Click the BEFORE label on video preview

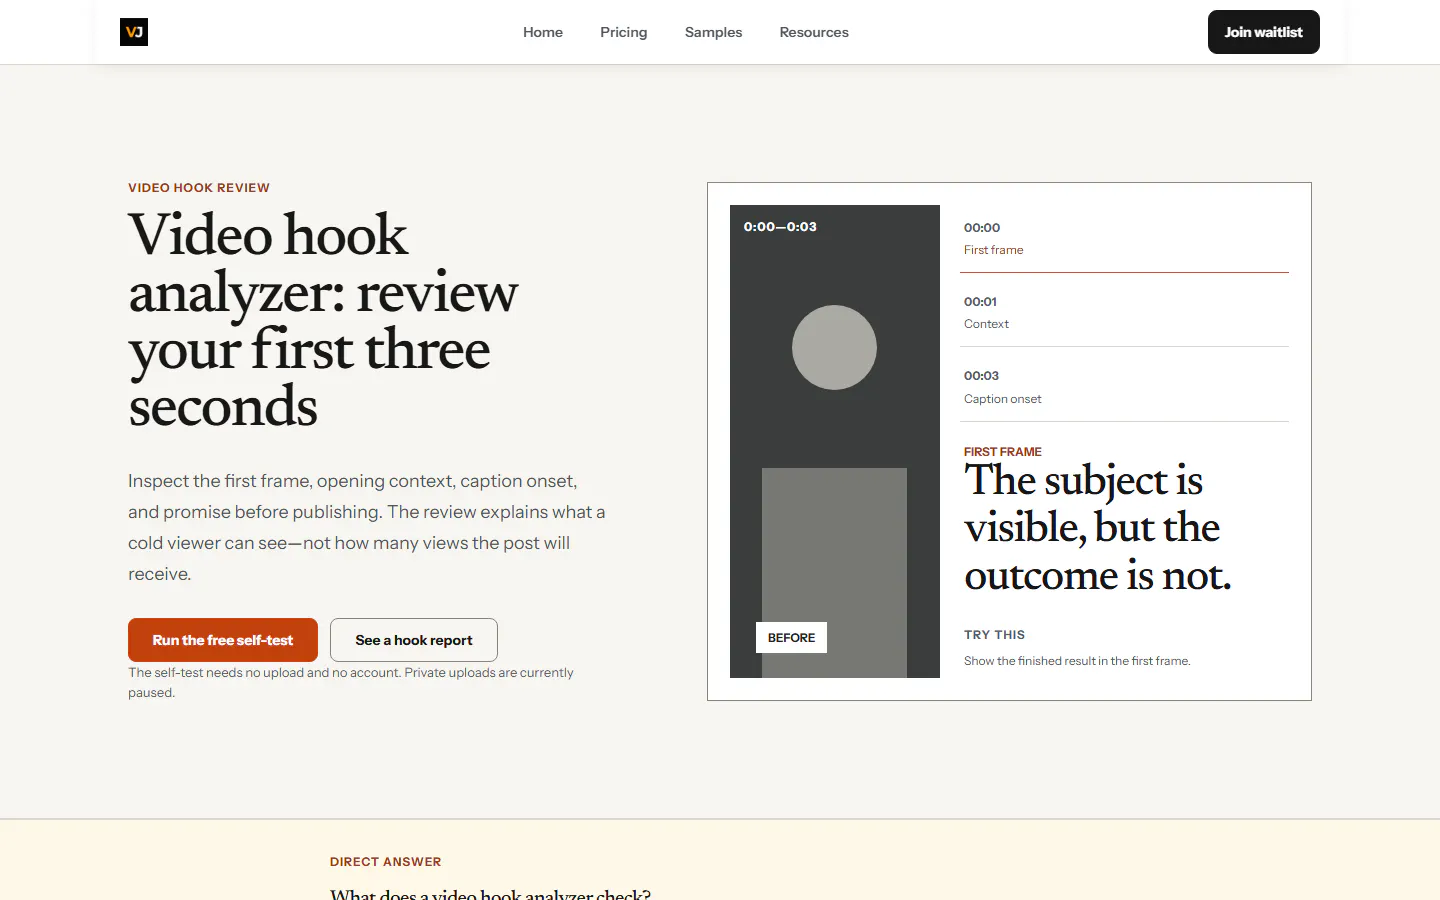point(791,637)
